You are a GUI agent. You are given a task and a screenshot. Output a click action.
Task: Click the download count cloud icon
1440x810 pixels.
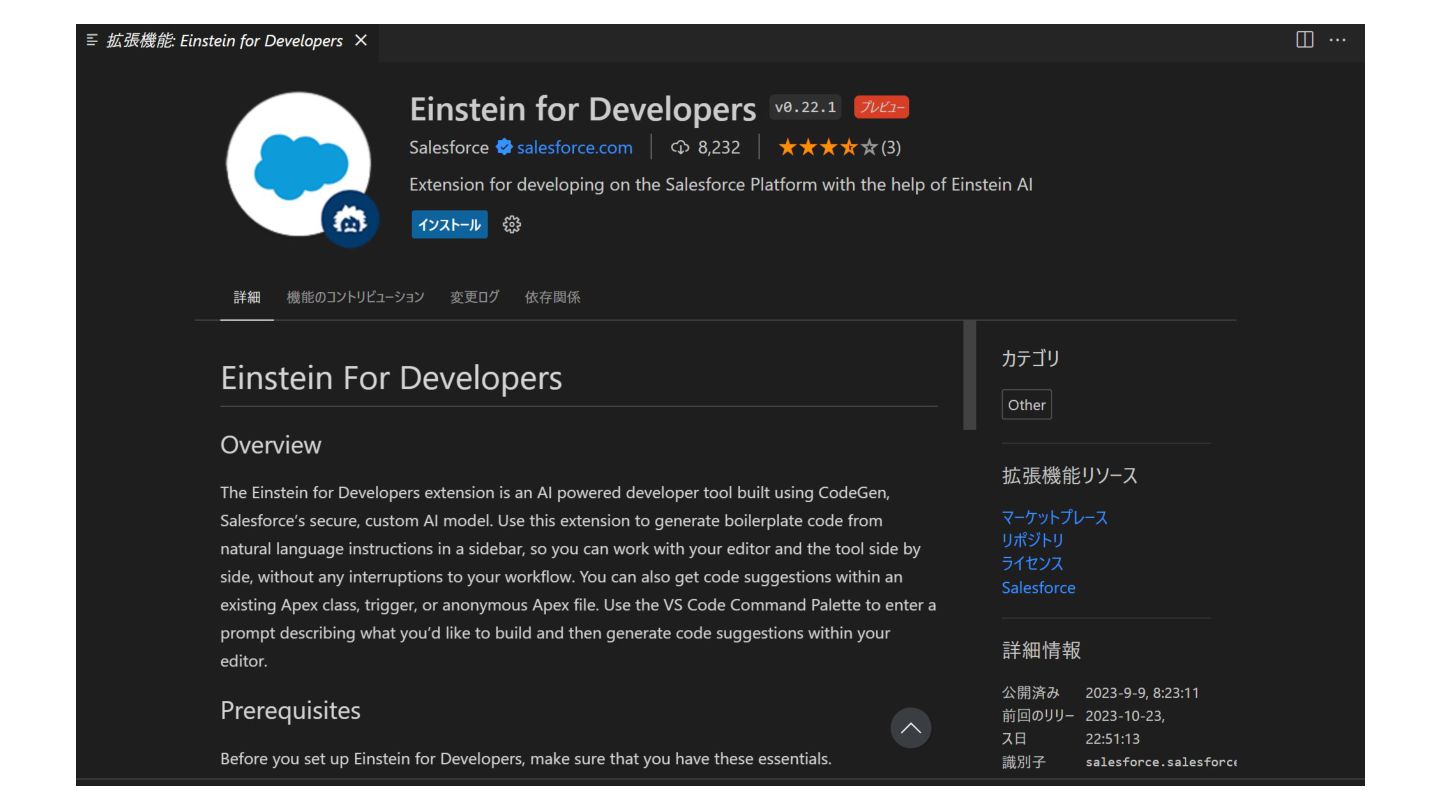(x=680, y=148)
